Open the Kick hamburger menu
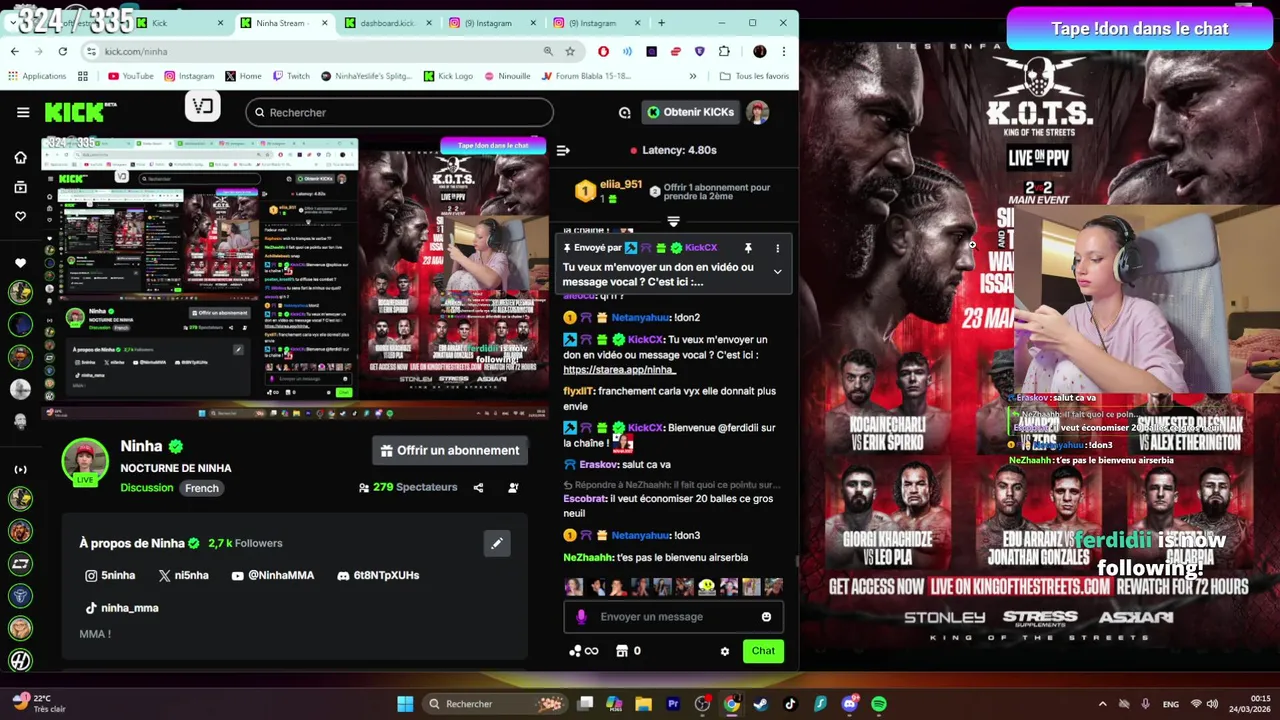1280x720 pixels. pyautogui.click(x=23, y=112)
